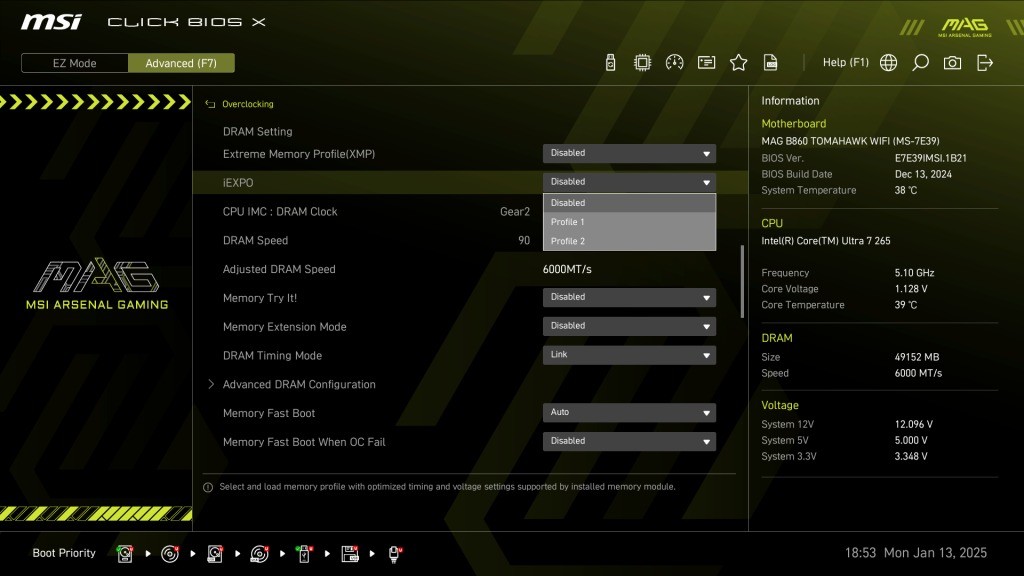Click the magnifier search icon

pos(920,63)
